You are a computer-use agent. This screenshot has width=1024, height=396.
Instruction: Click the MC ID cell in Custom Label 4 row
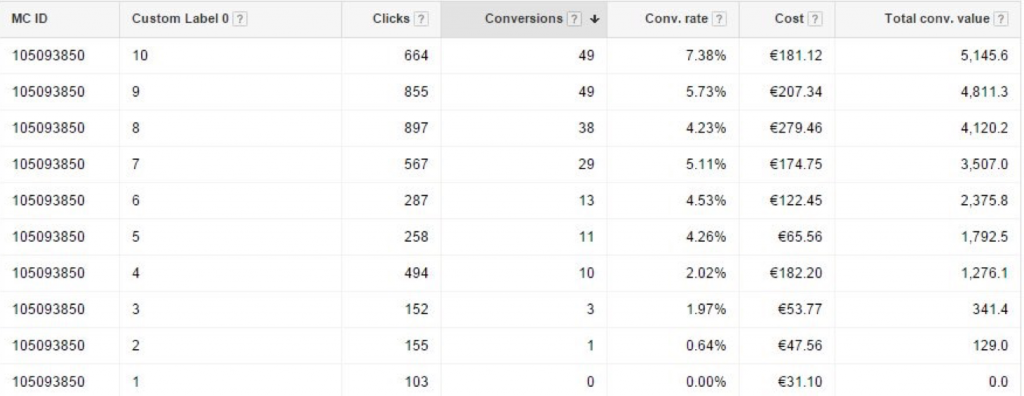click(x=48, y=274)
